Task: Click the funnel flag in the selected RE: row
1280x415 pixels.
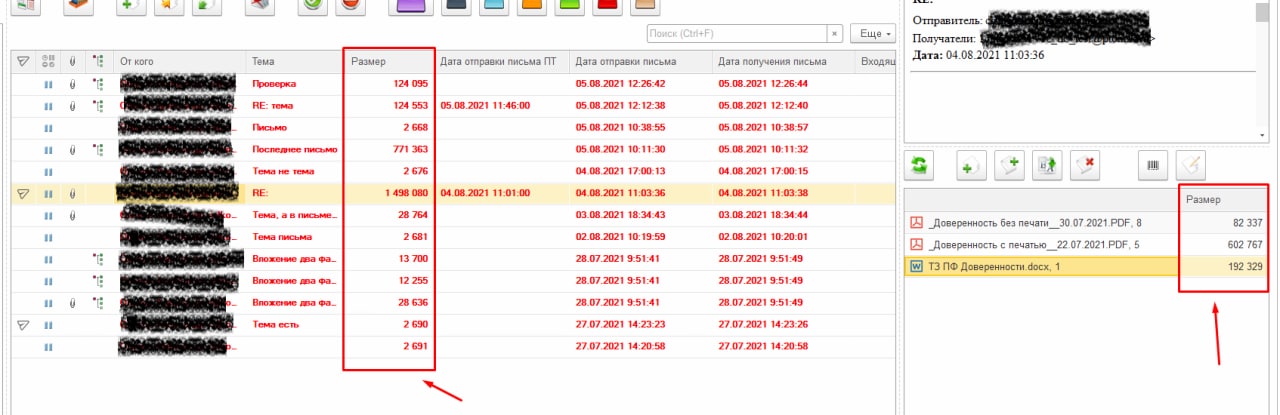Action: pos(24,193)
